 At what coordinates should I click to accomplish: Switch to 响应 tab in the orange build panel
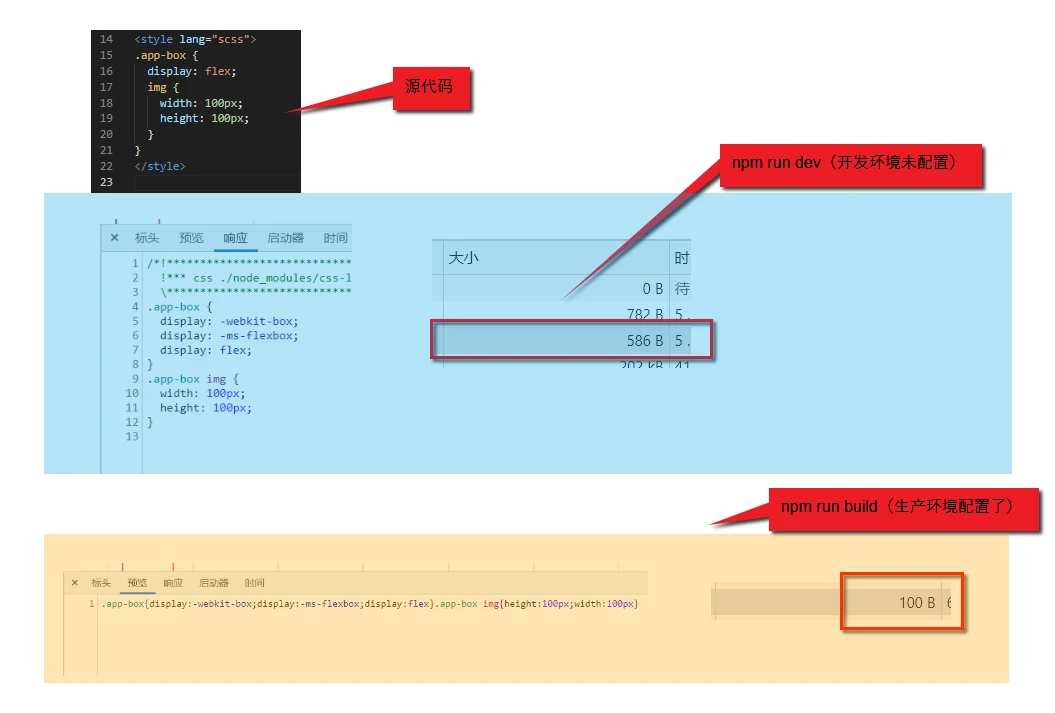pos(173,583)
